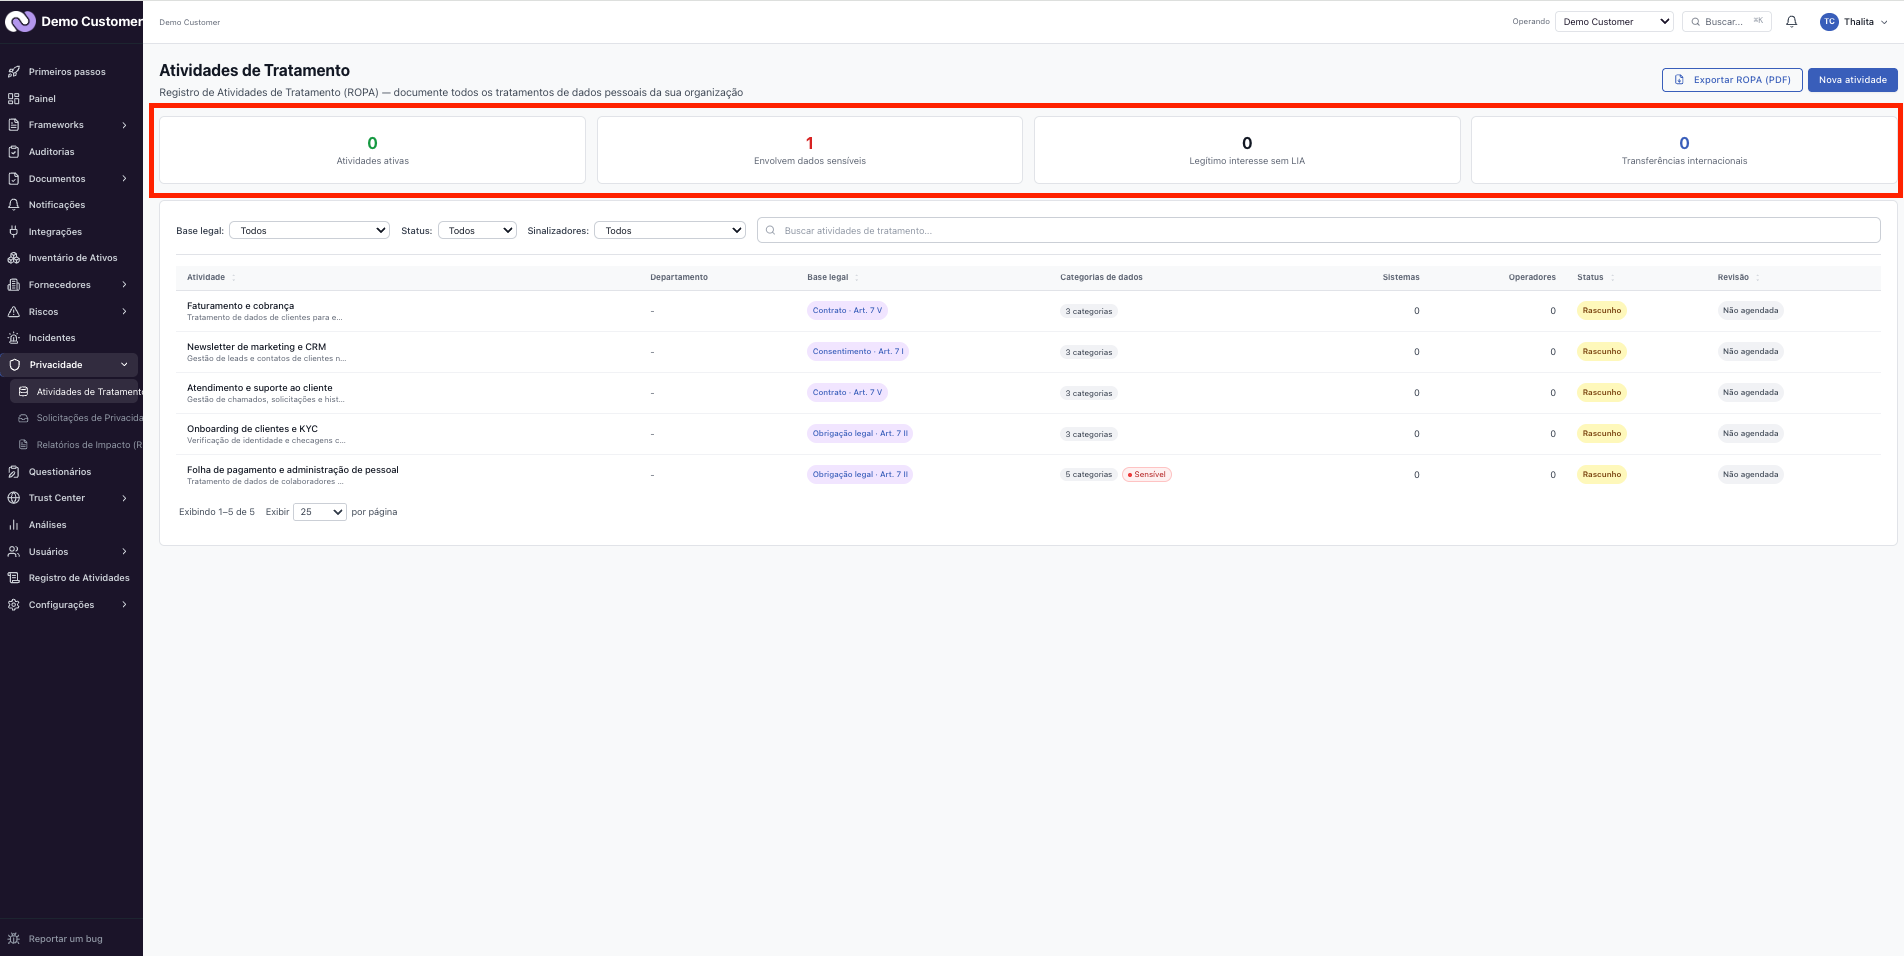
Task: Sort by the Atividade column header
Action: [206, 277]
